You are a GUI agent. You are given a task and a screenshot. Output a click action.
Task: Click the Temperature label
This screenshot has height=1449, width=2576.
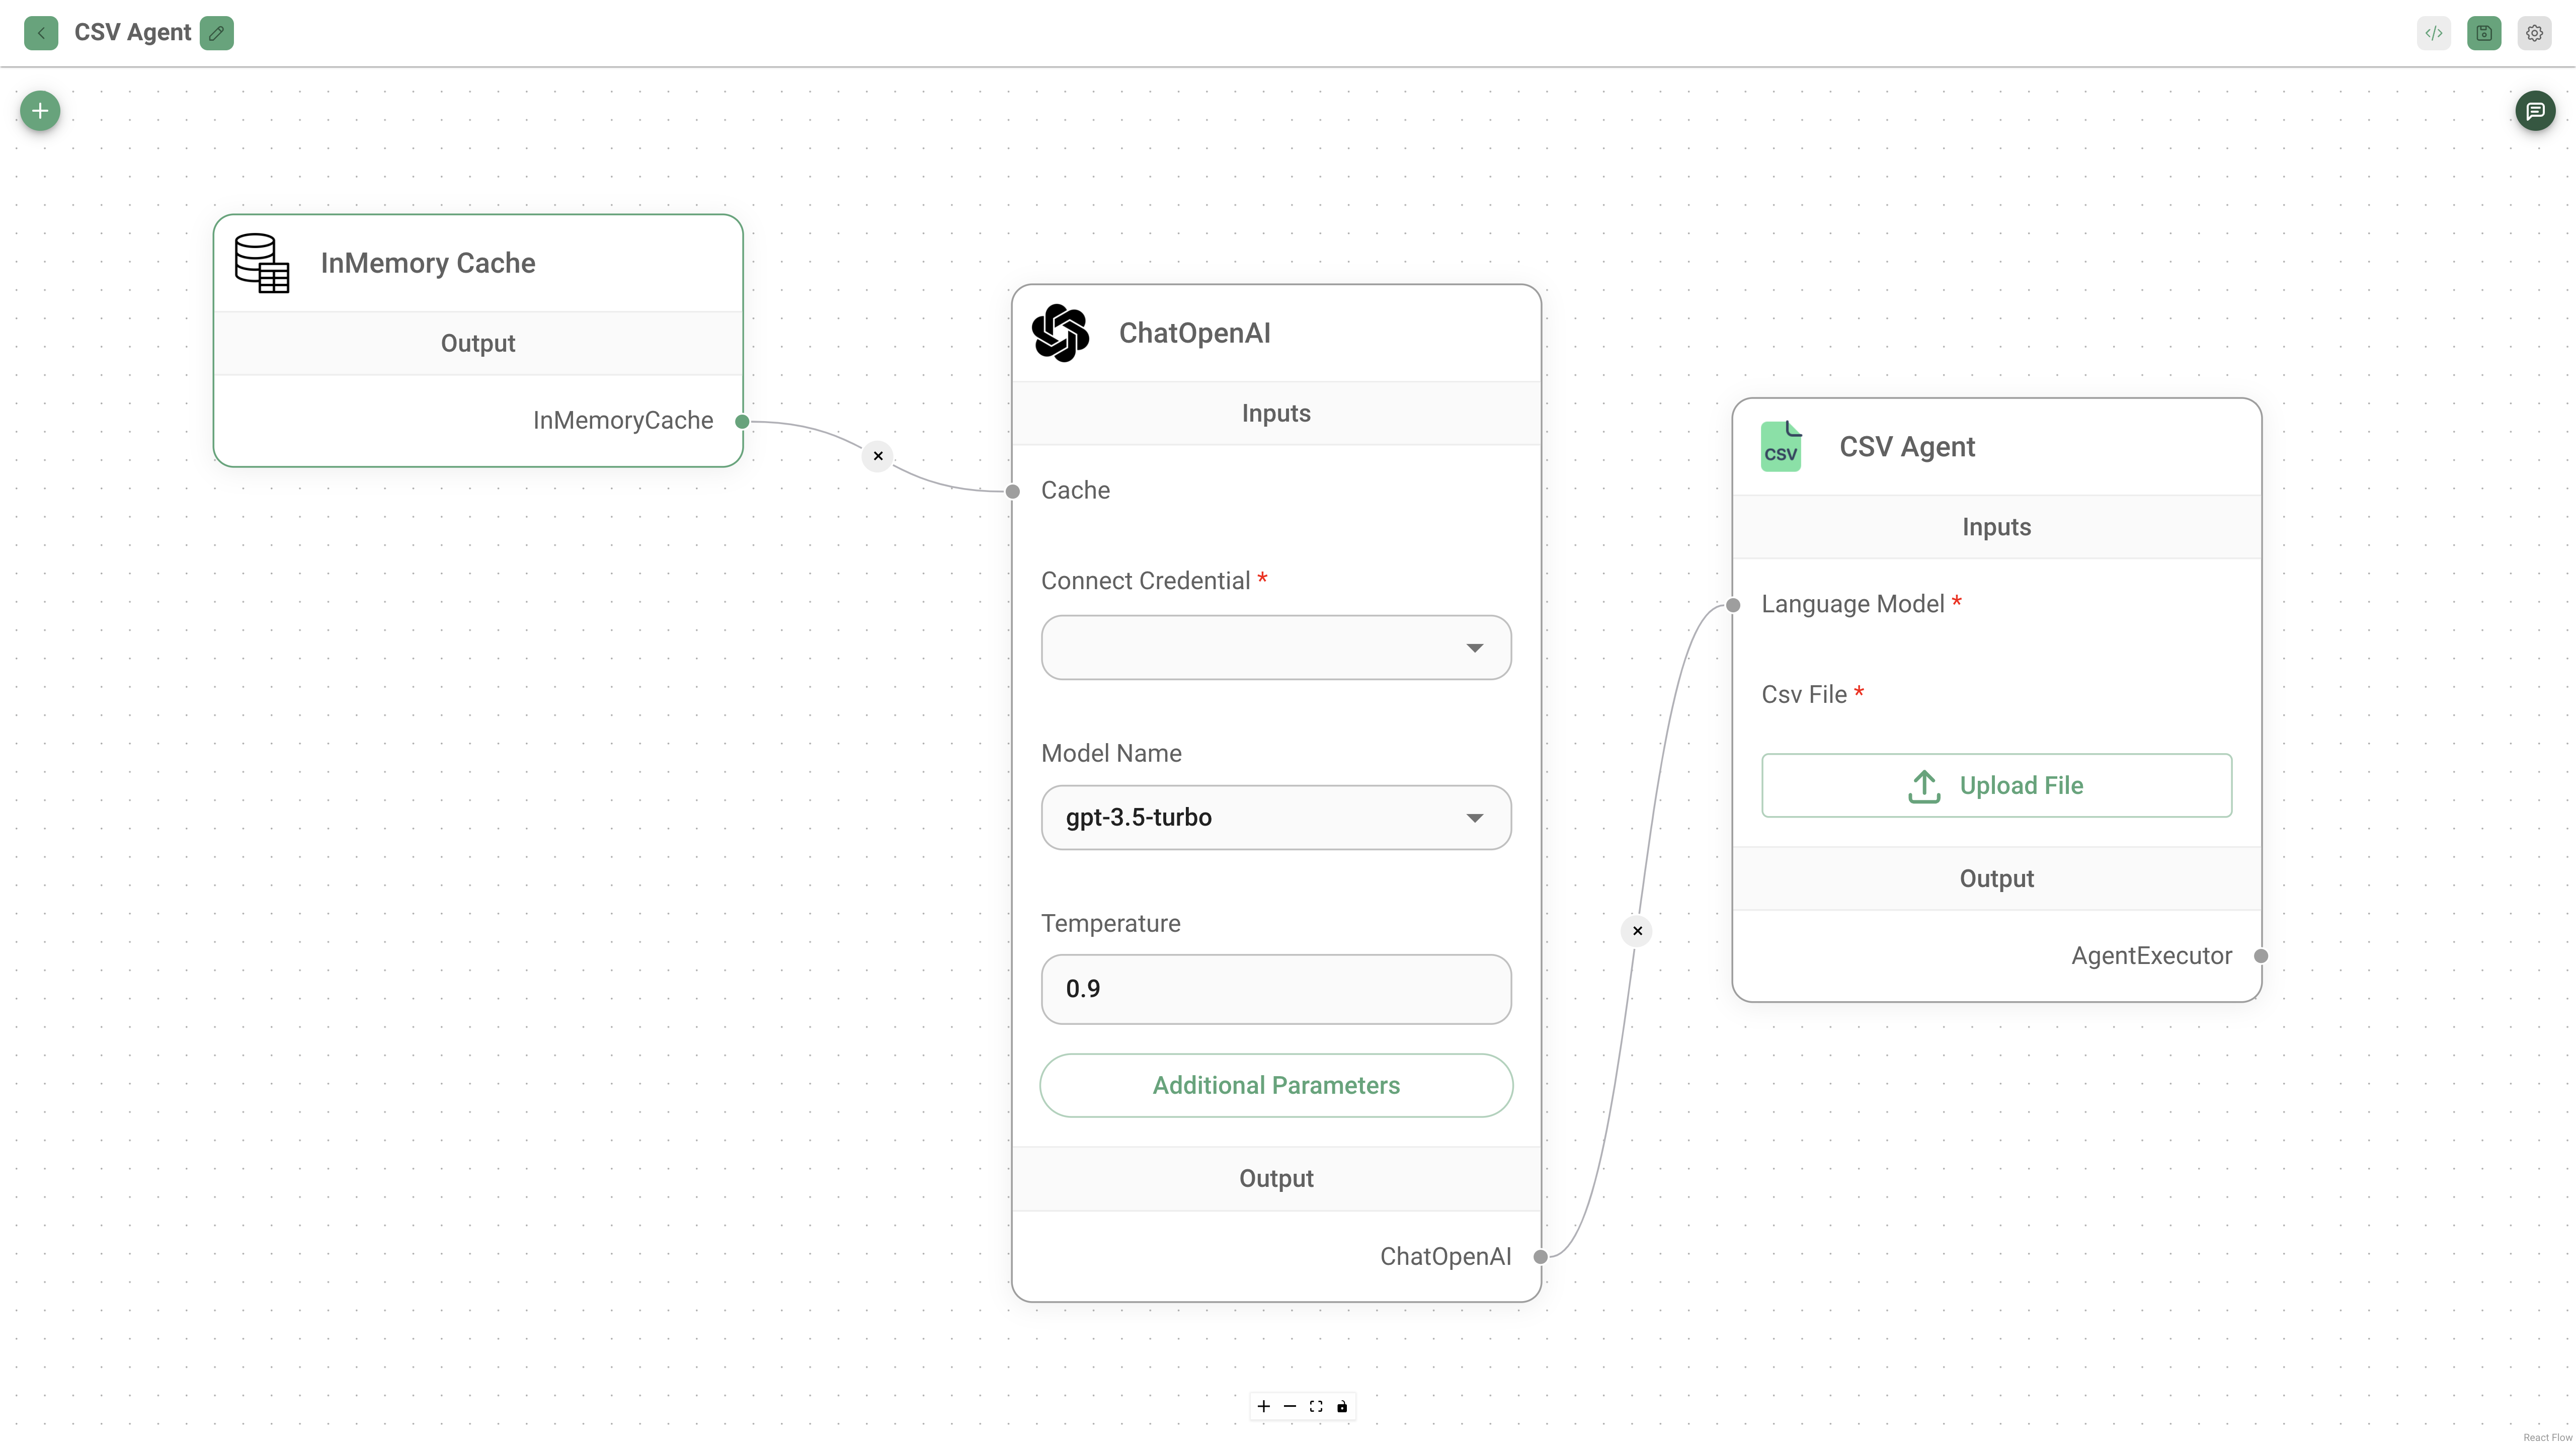(x=1110, y=924)
